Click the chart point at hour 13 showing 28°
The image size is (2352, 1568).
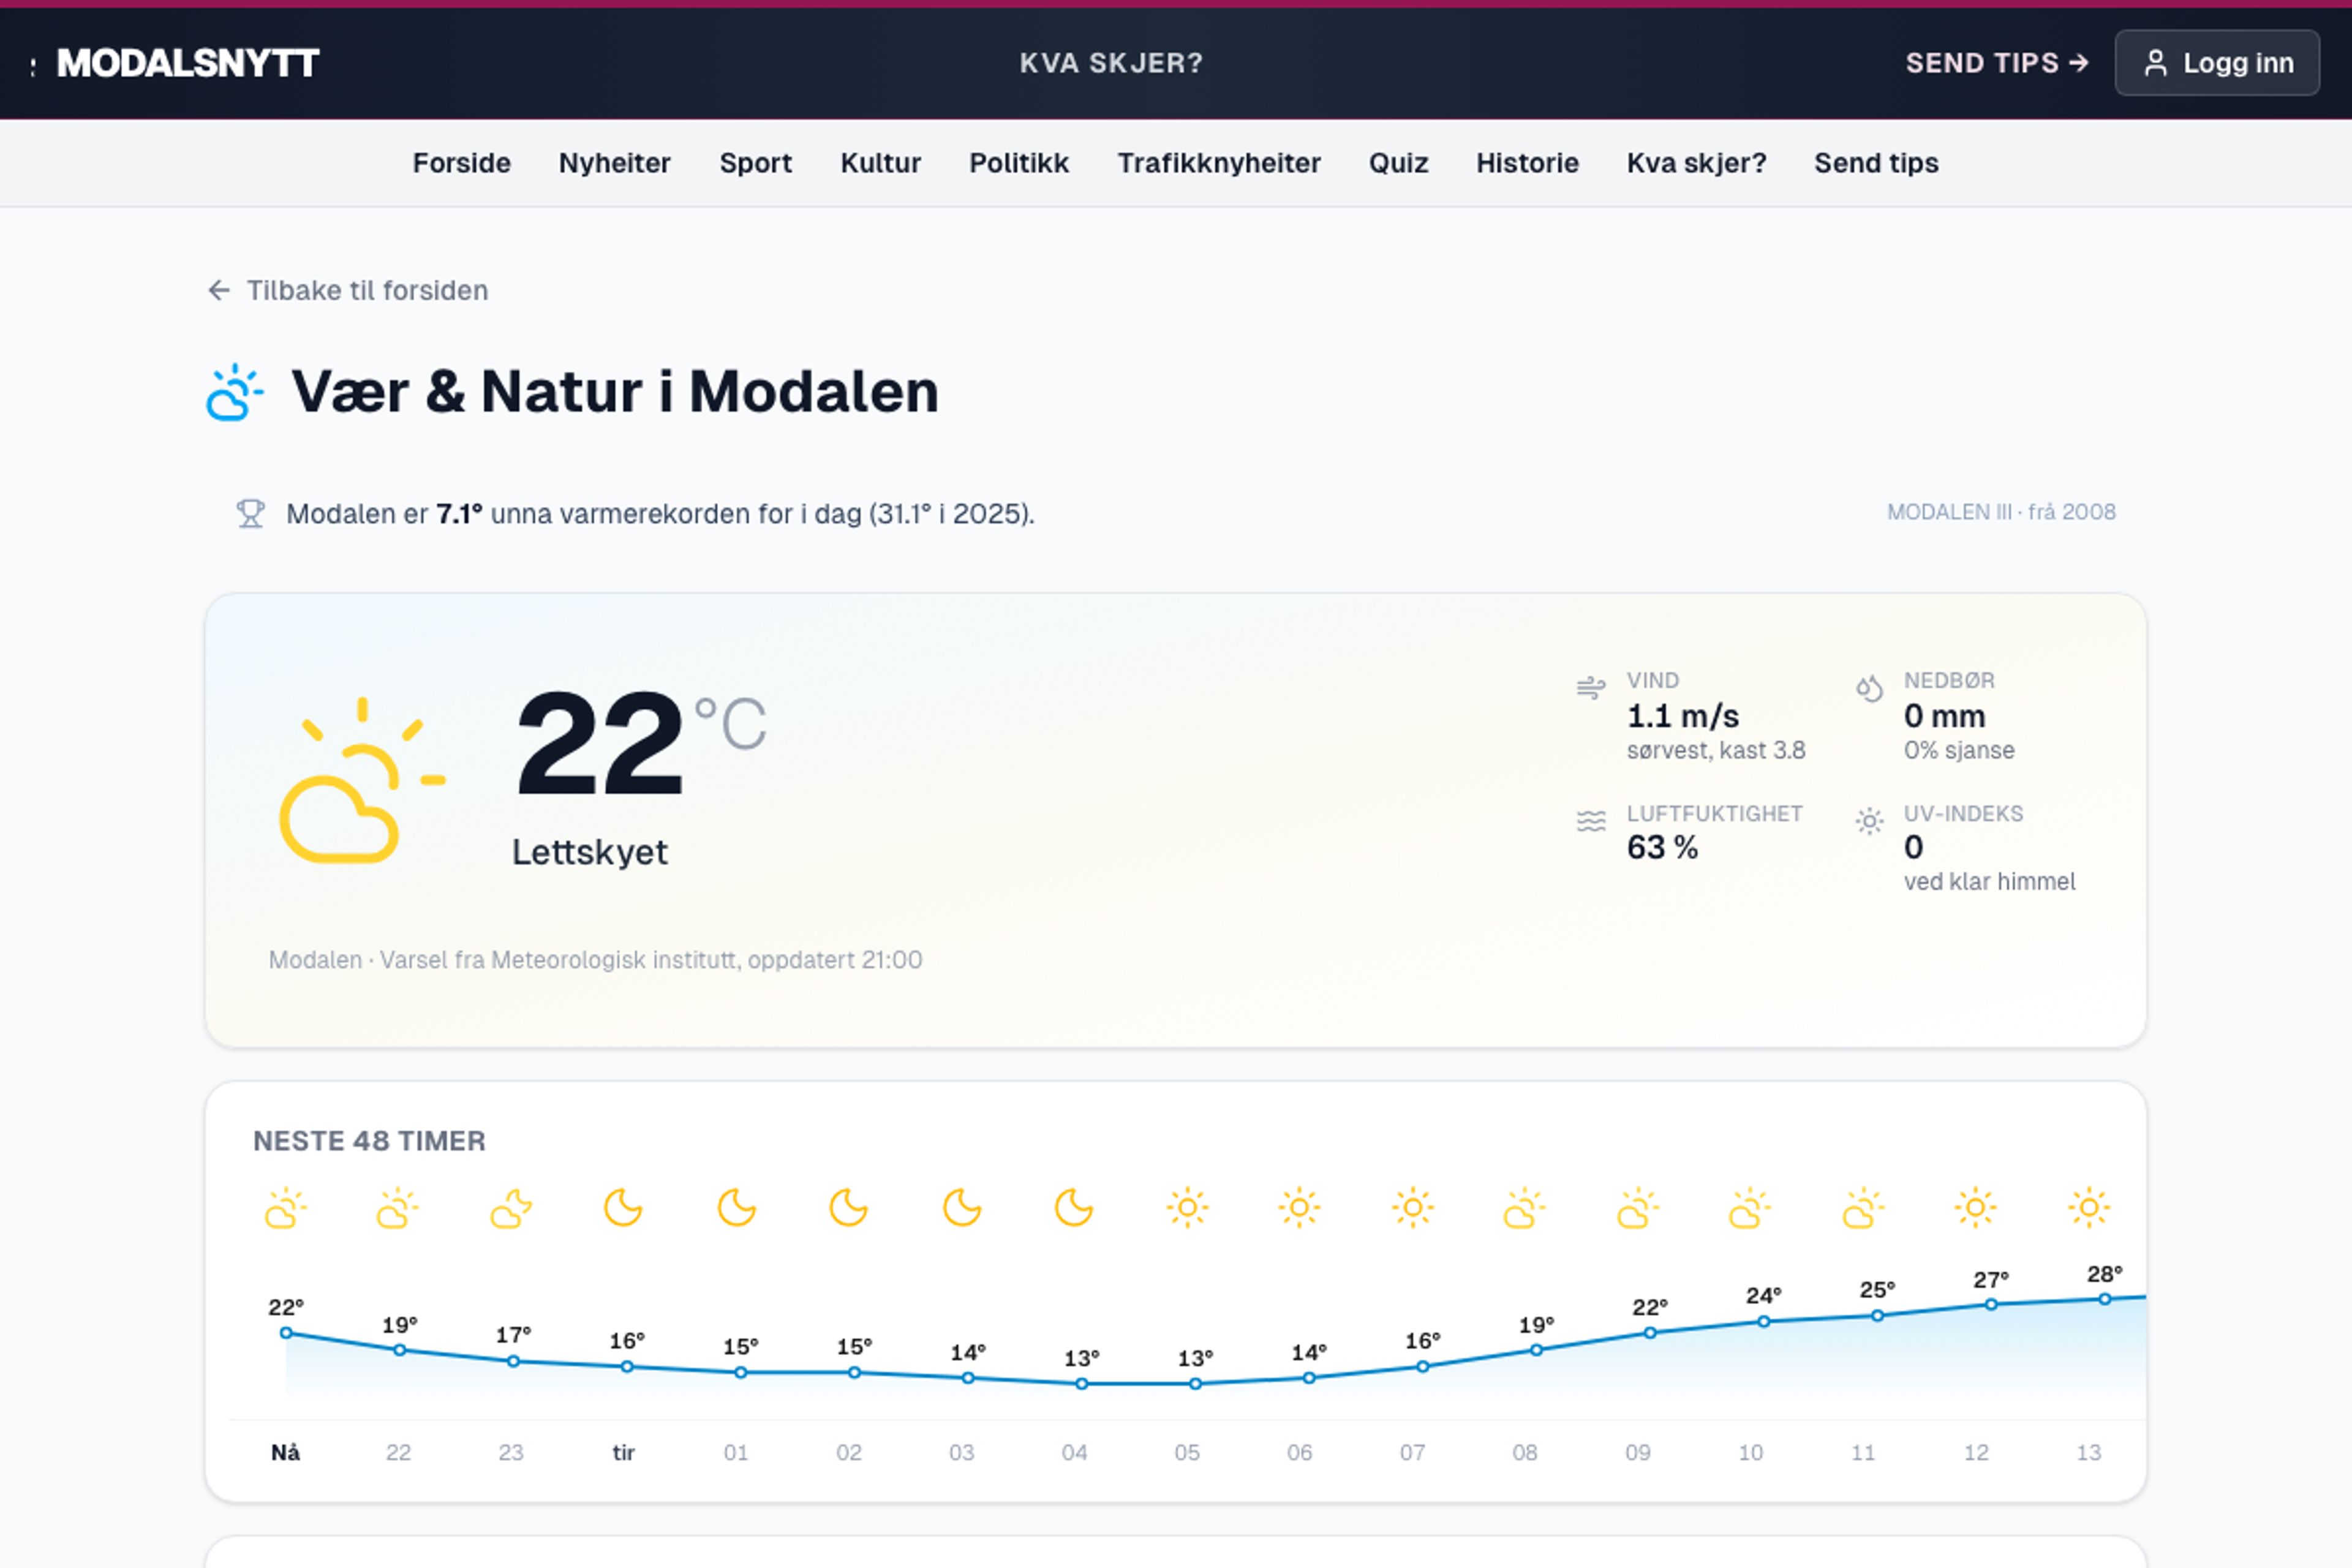coord(2104,1299)
